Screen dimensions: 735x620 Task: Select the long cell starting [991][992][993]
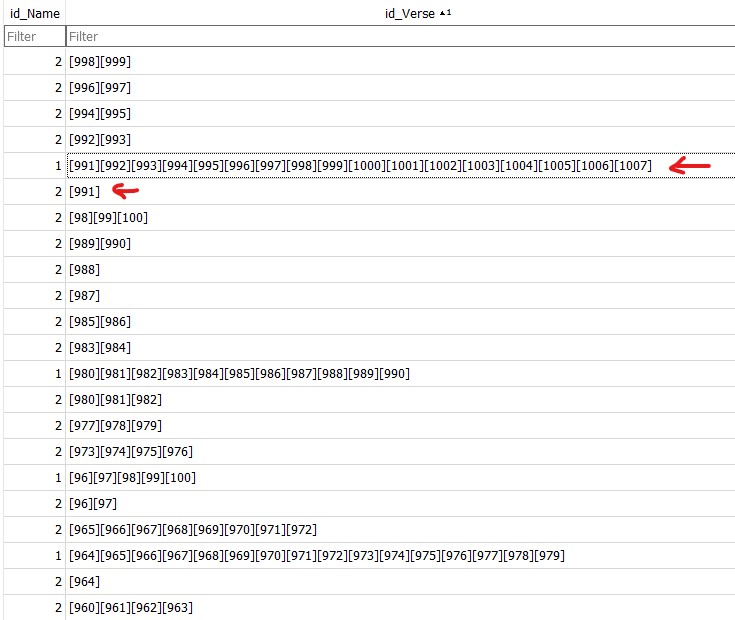pos(401,165)
